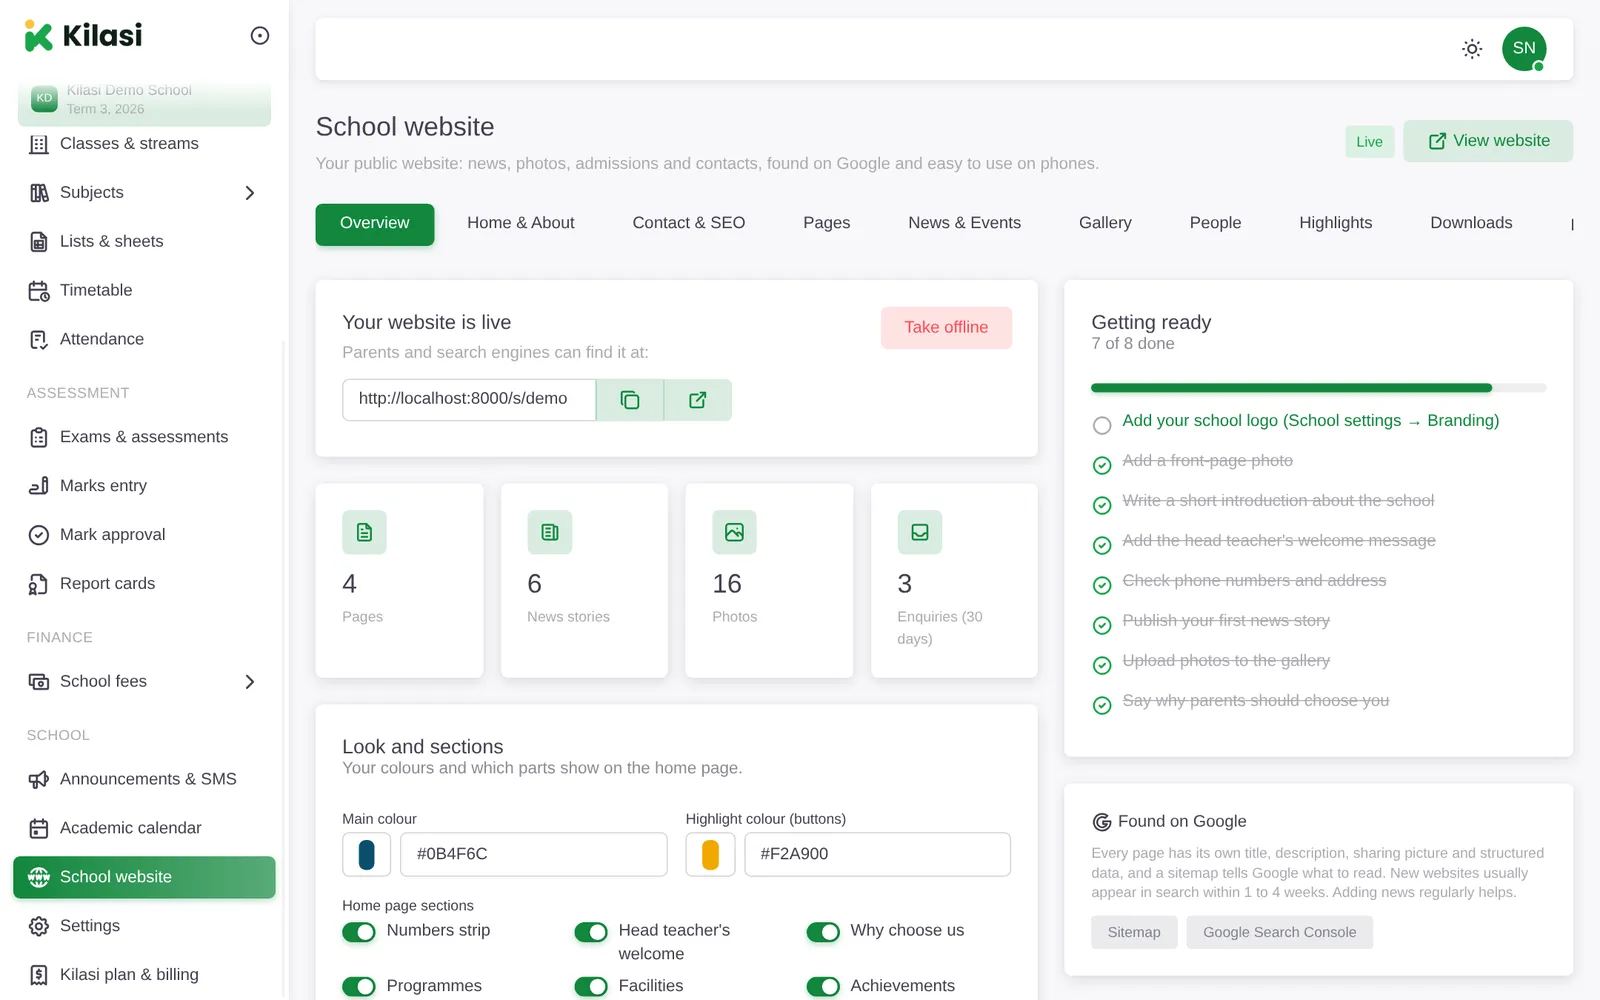Toggle Head teacher's welcome section
1600x1000 pixels.
pos(591,932)
